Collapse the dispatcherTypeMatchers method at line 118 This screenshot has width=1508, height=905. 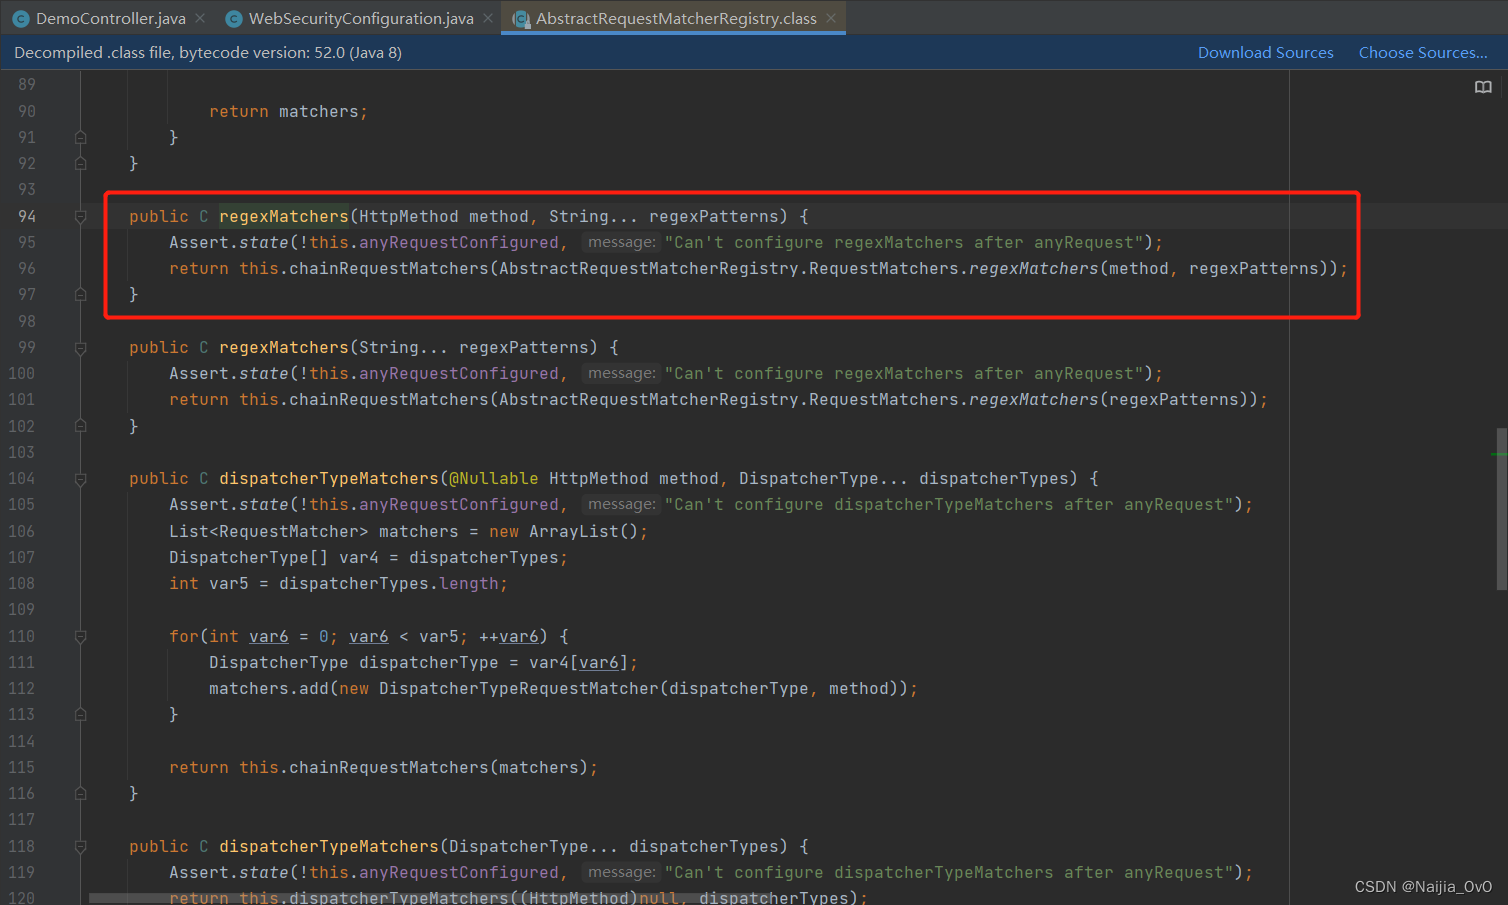pos(80,846)
